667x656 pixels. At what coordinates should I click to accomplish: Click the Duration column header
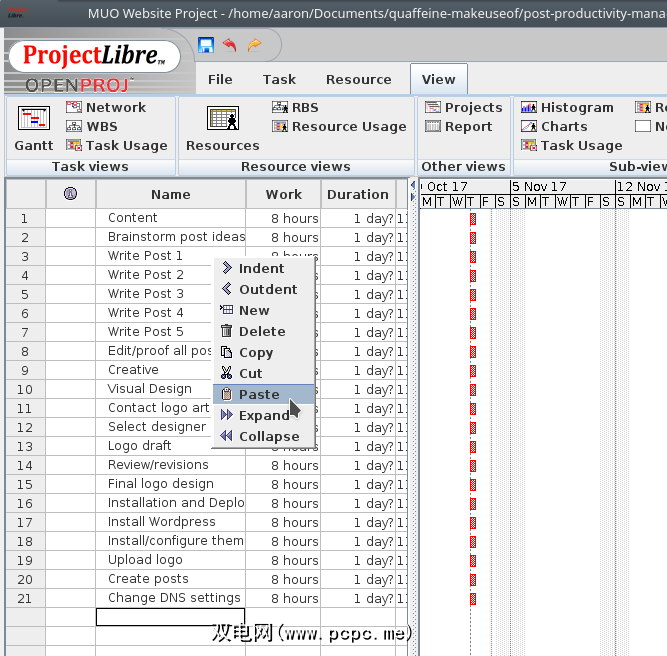358,194
